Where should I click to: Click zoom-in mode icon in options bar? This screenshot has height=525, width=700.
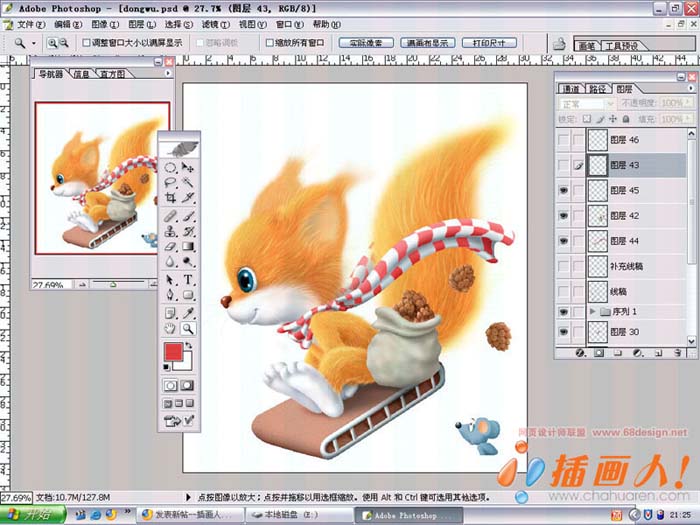(52, 43)
